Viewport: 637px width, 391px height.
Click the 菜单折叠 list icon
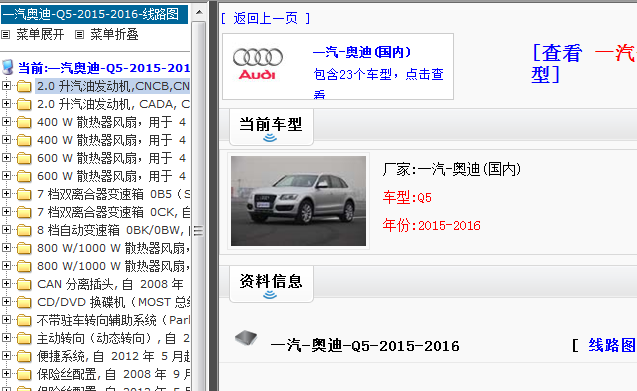click(79, 35)
